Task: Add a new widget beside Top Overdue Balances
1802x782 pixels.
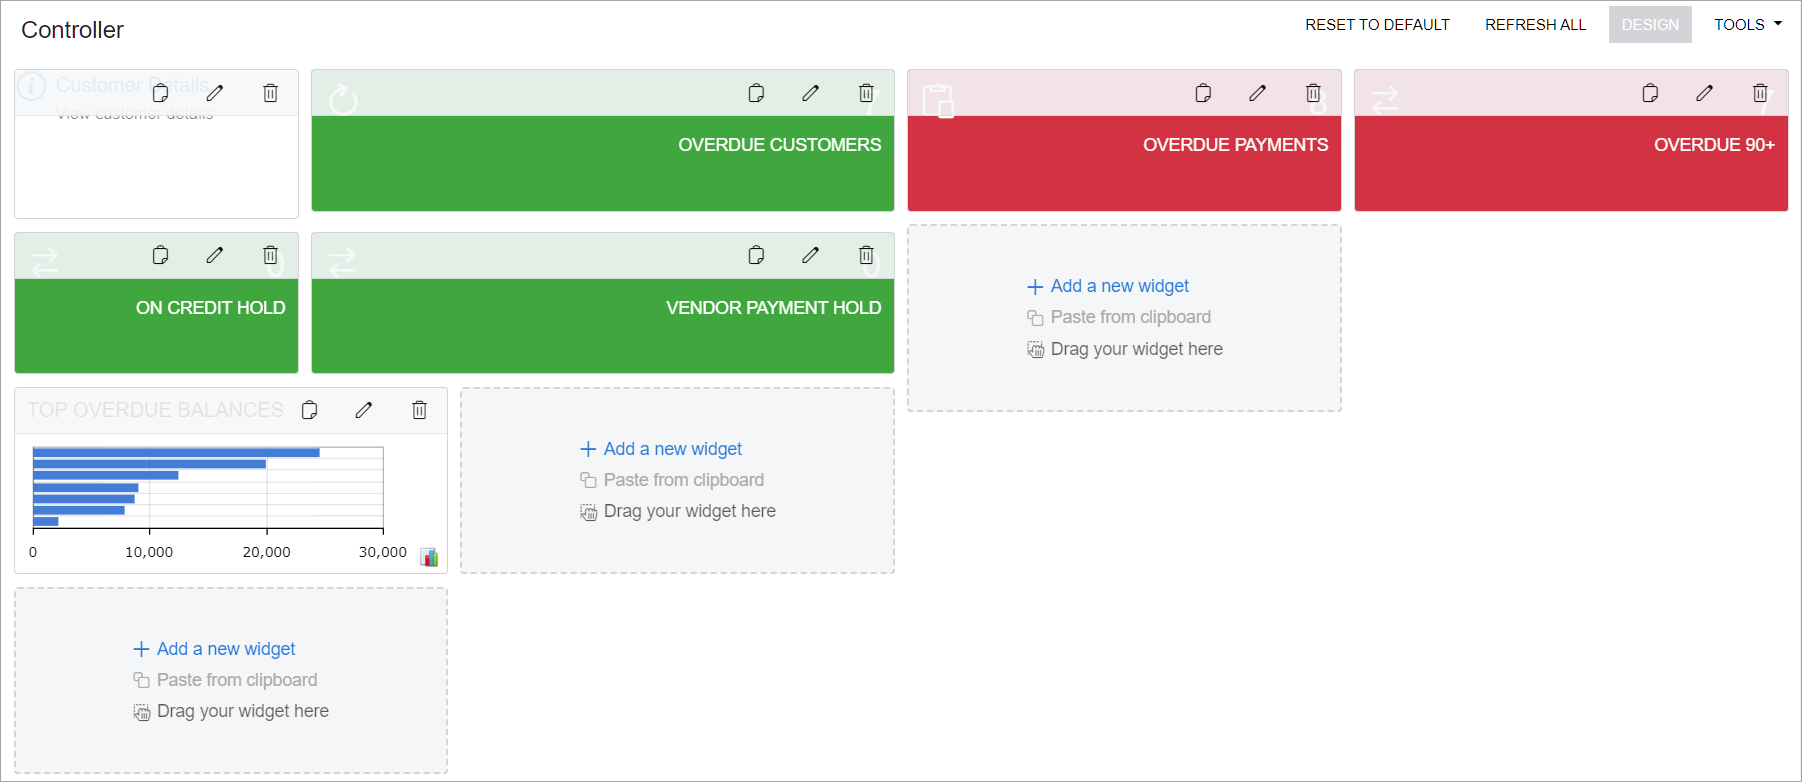Action: 672,449
